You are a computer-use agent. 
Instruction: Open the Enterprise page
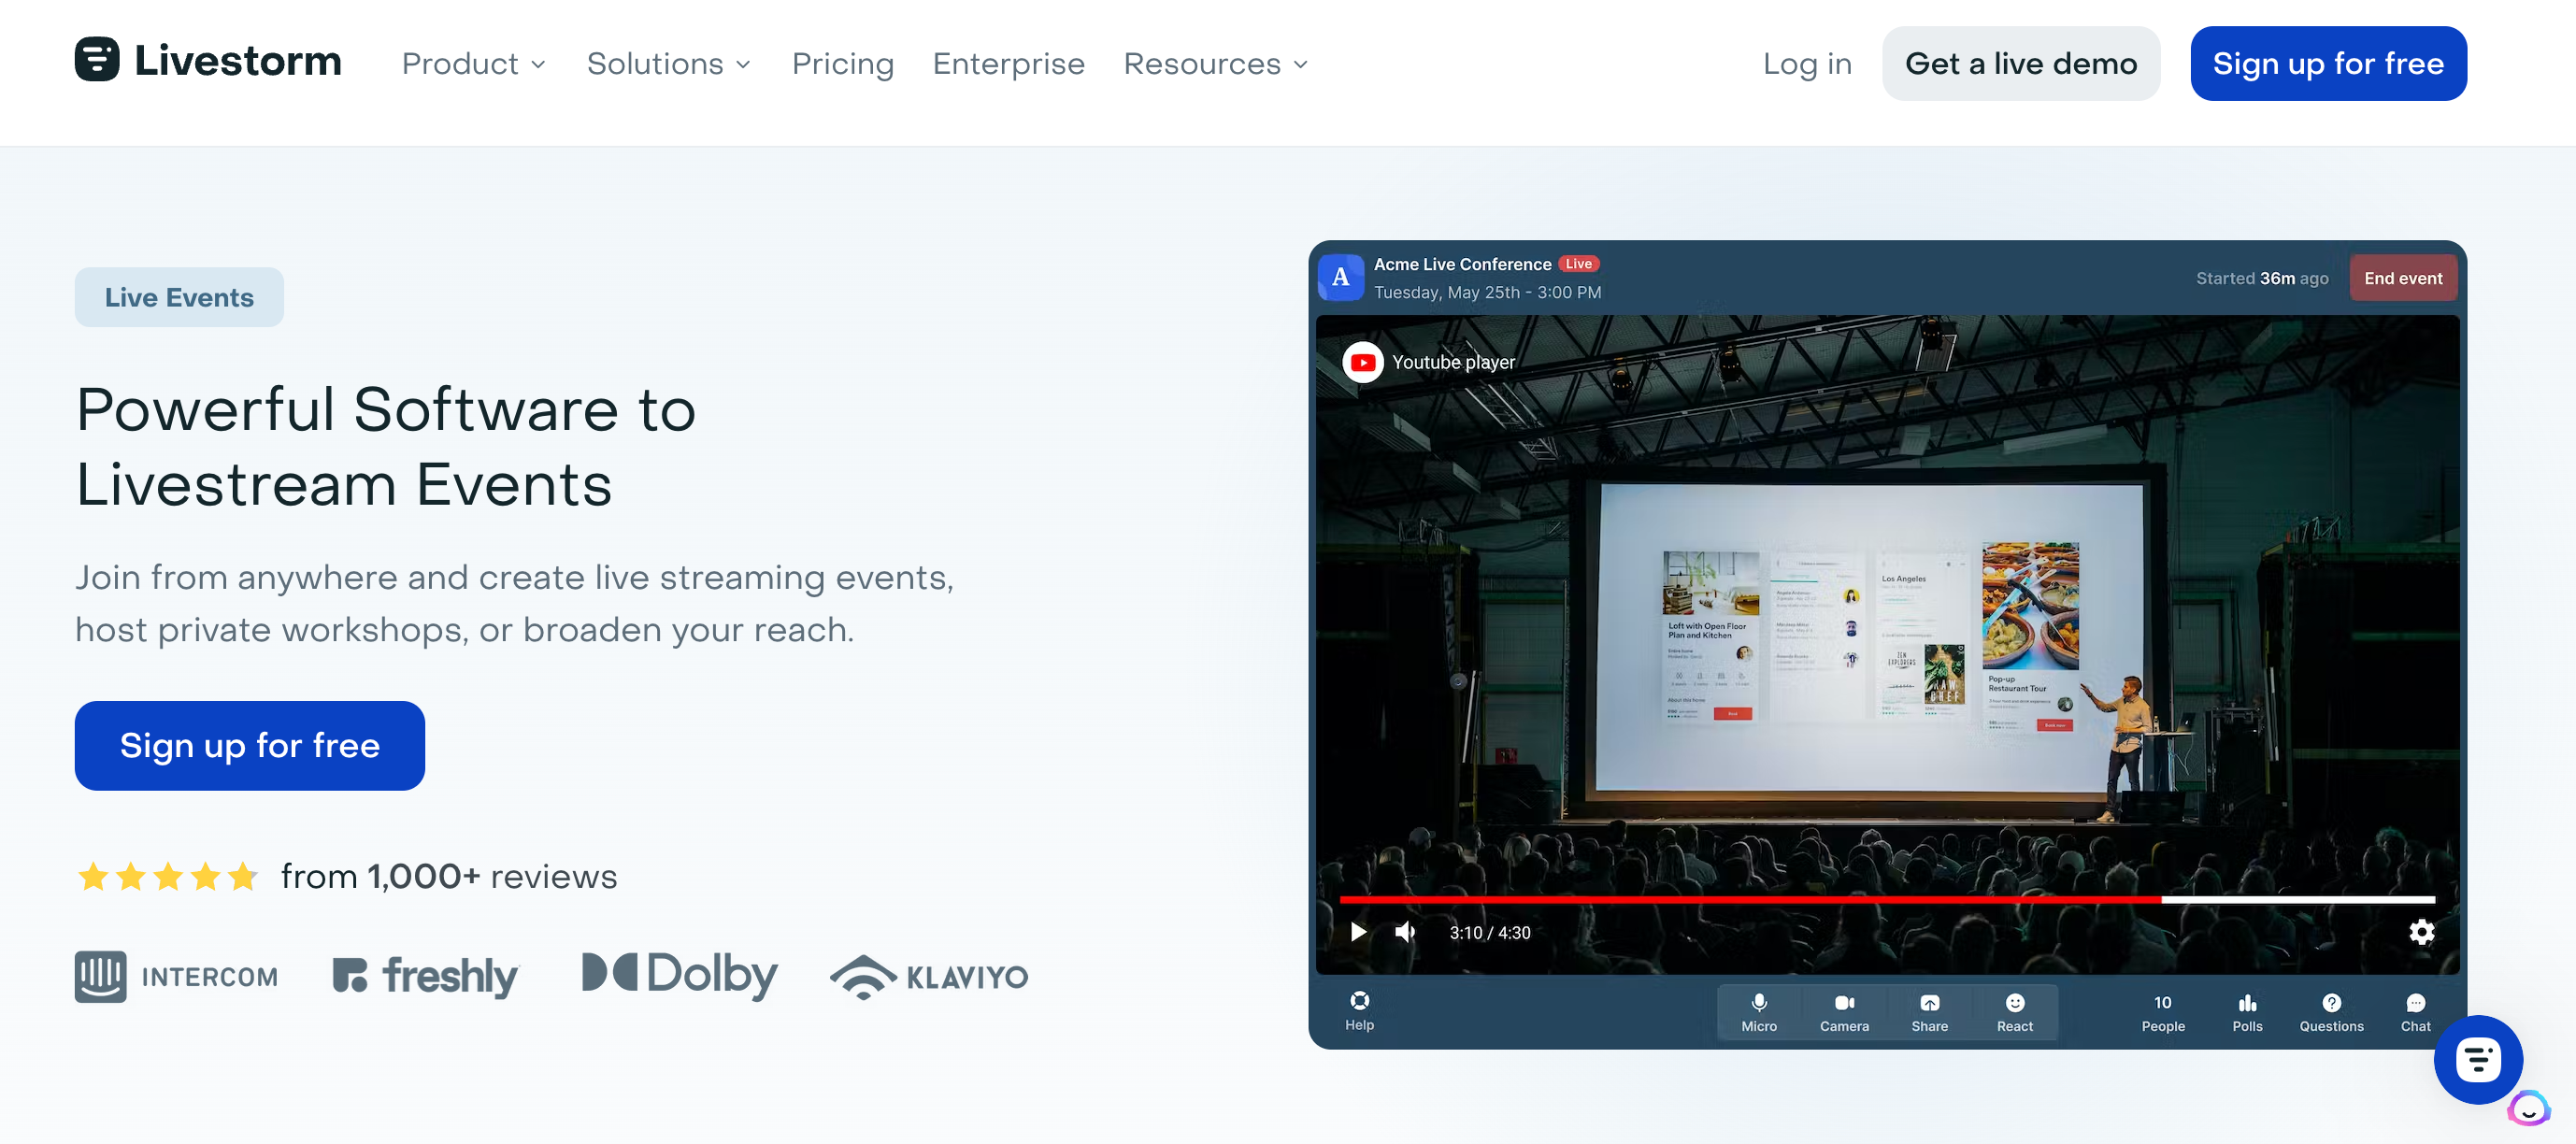(x=1008, y=63)
